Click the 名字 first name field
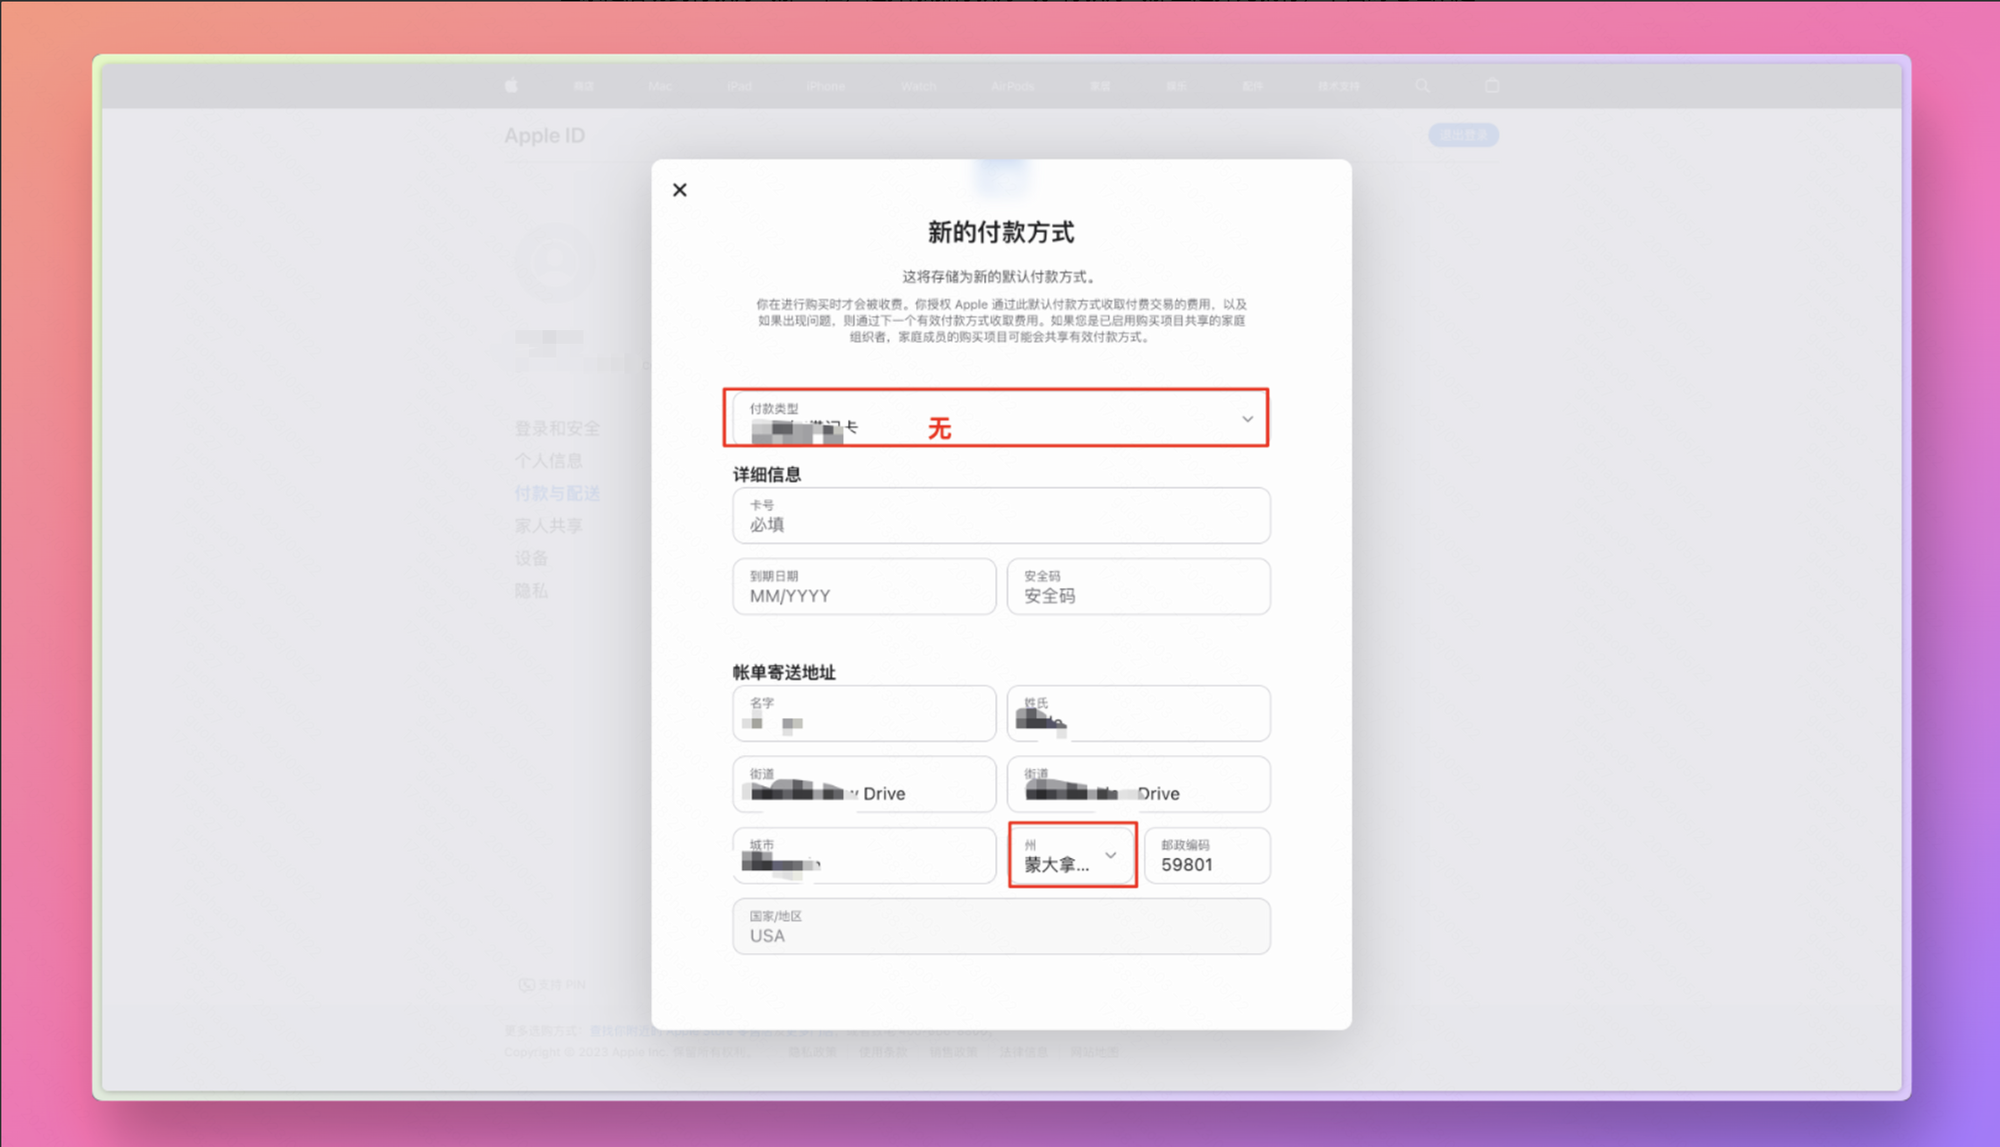 (x=864, y=713)
